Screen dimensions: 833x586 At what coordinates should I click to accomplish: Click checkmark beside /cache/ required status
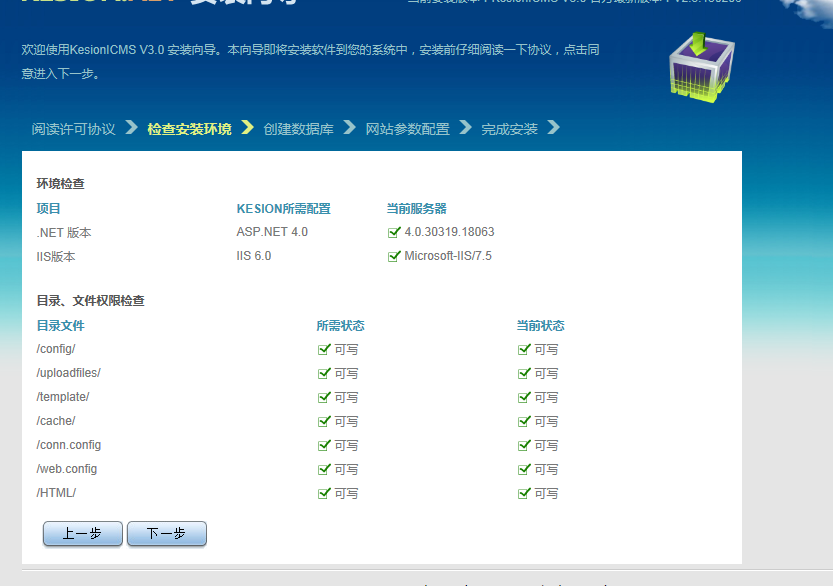point(324,421)
